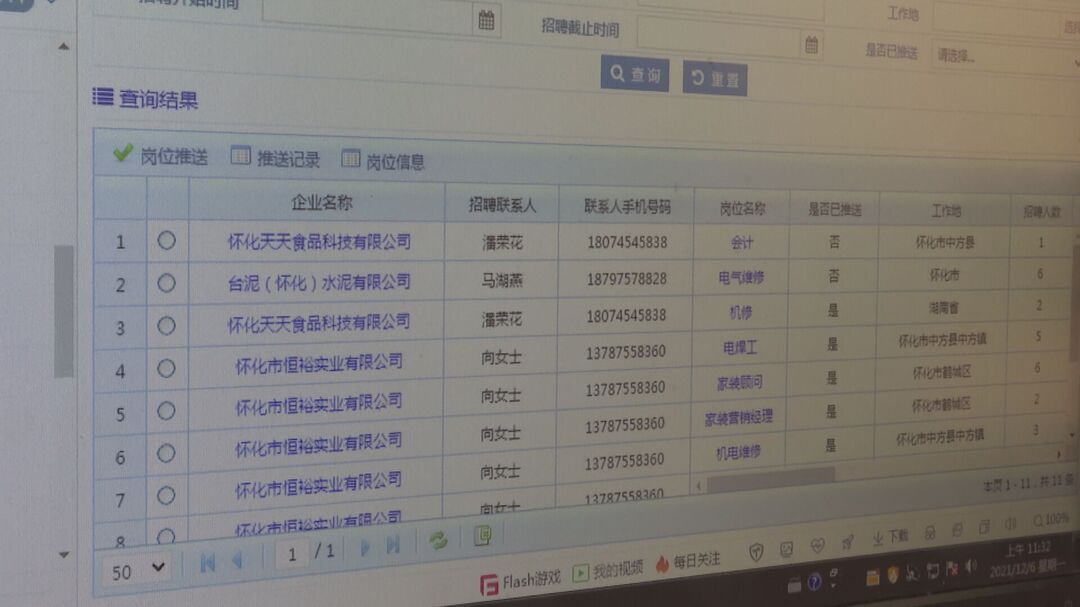Screen dimensions: 1080x607
Task: Open the 招聘开始时间 calendar picker icon
Action: point(486,19)
